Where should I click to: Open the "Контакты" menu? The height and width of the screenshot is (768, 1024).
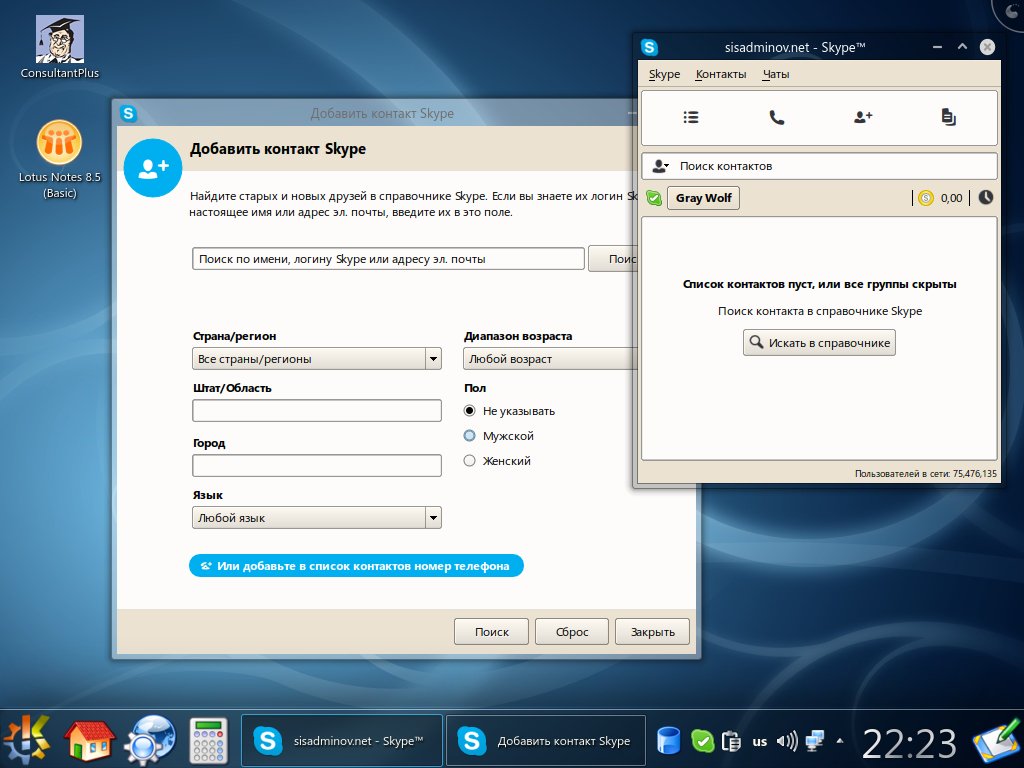721,75
